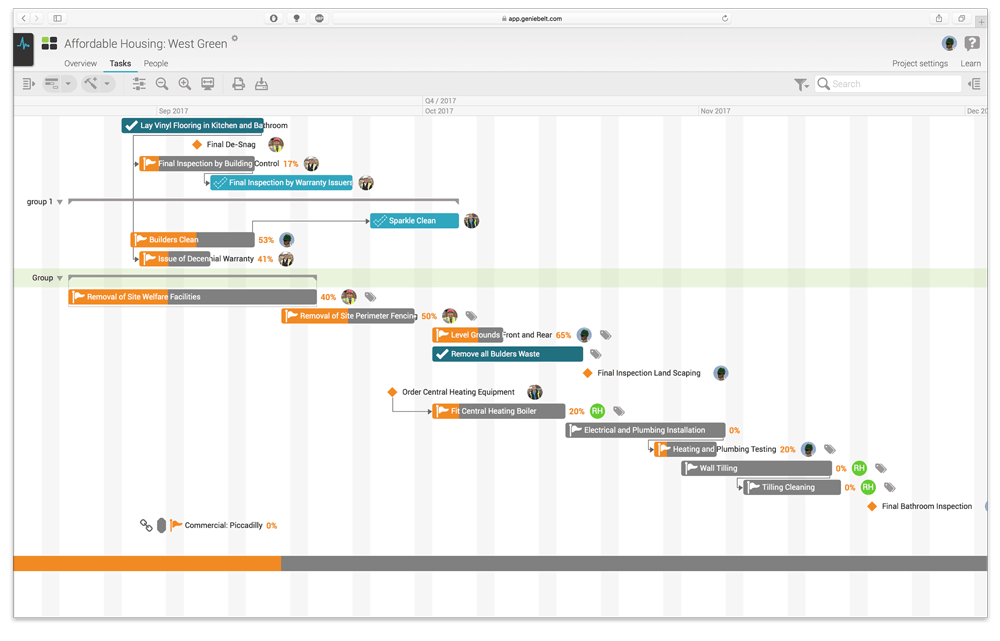The image size is (1000, 641).
Task: Open the right side panel icon near search
Action: click(x=977, y=84)
